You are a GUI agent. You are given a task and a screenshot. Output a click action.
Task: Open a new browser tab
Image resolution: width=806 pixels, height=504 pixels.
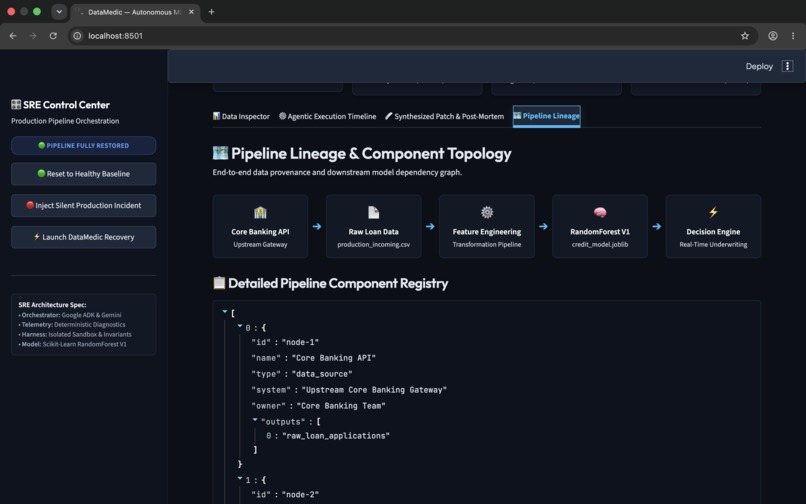(211, 12)
